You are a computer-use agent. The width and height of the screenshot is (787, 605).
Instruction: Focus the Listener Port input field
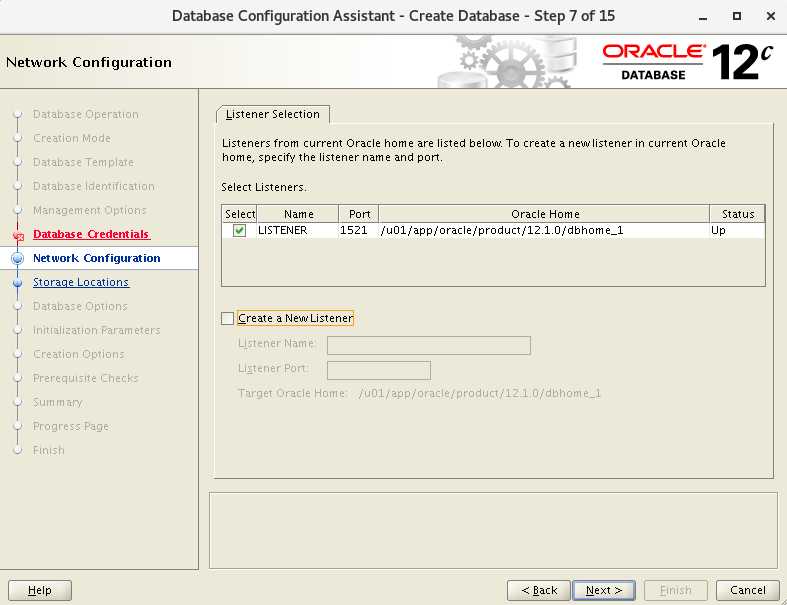(x=379, y=371)
